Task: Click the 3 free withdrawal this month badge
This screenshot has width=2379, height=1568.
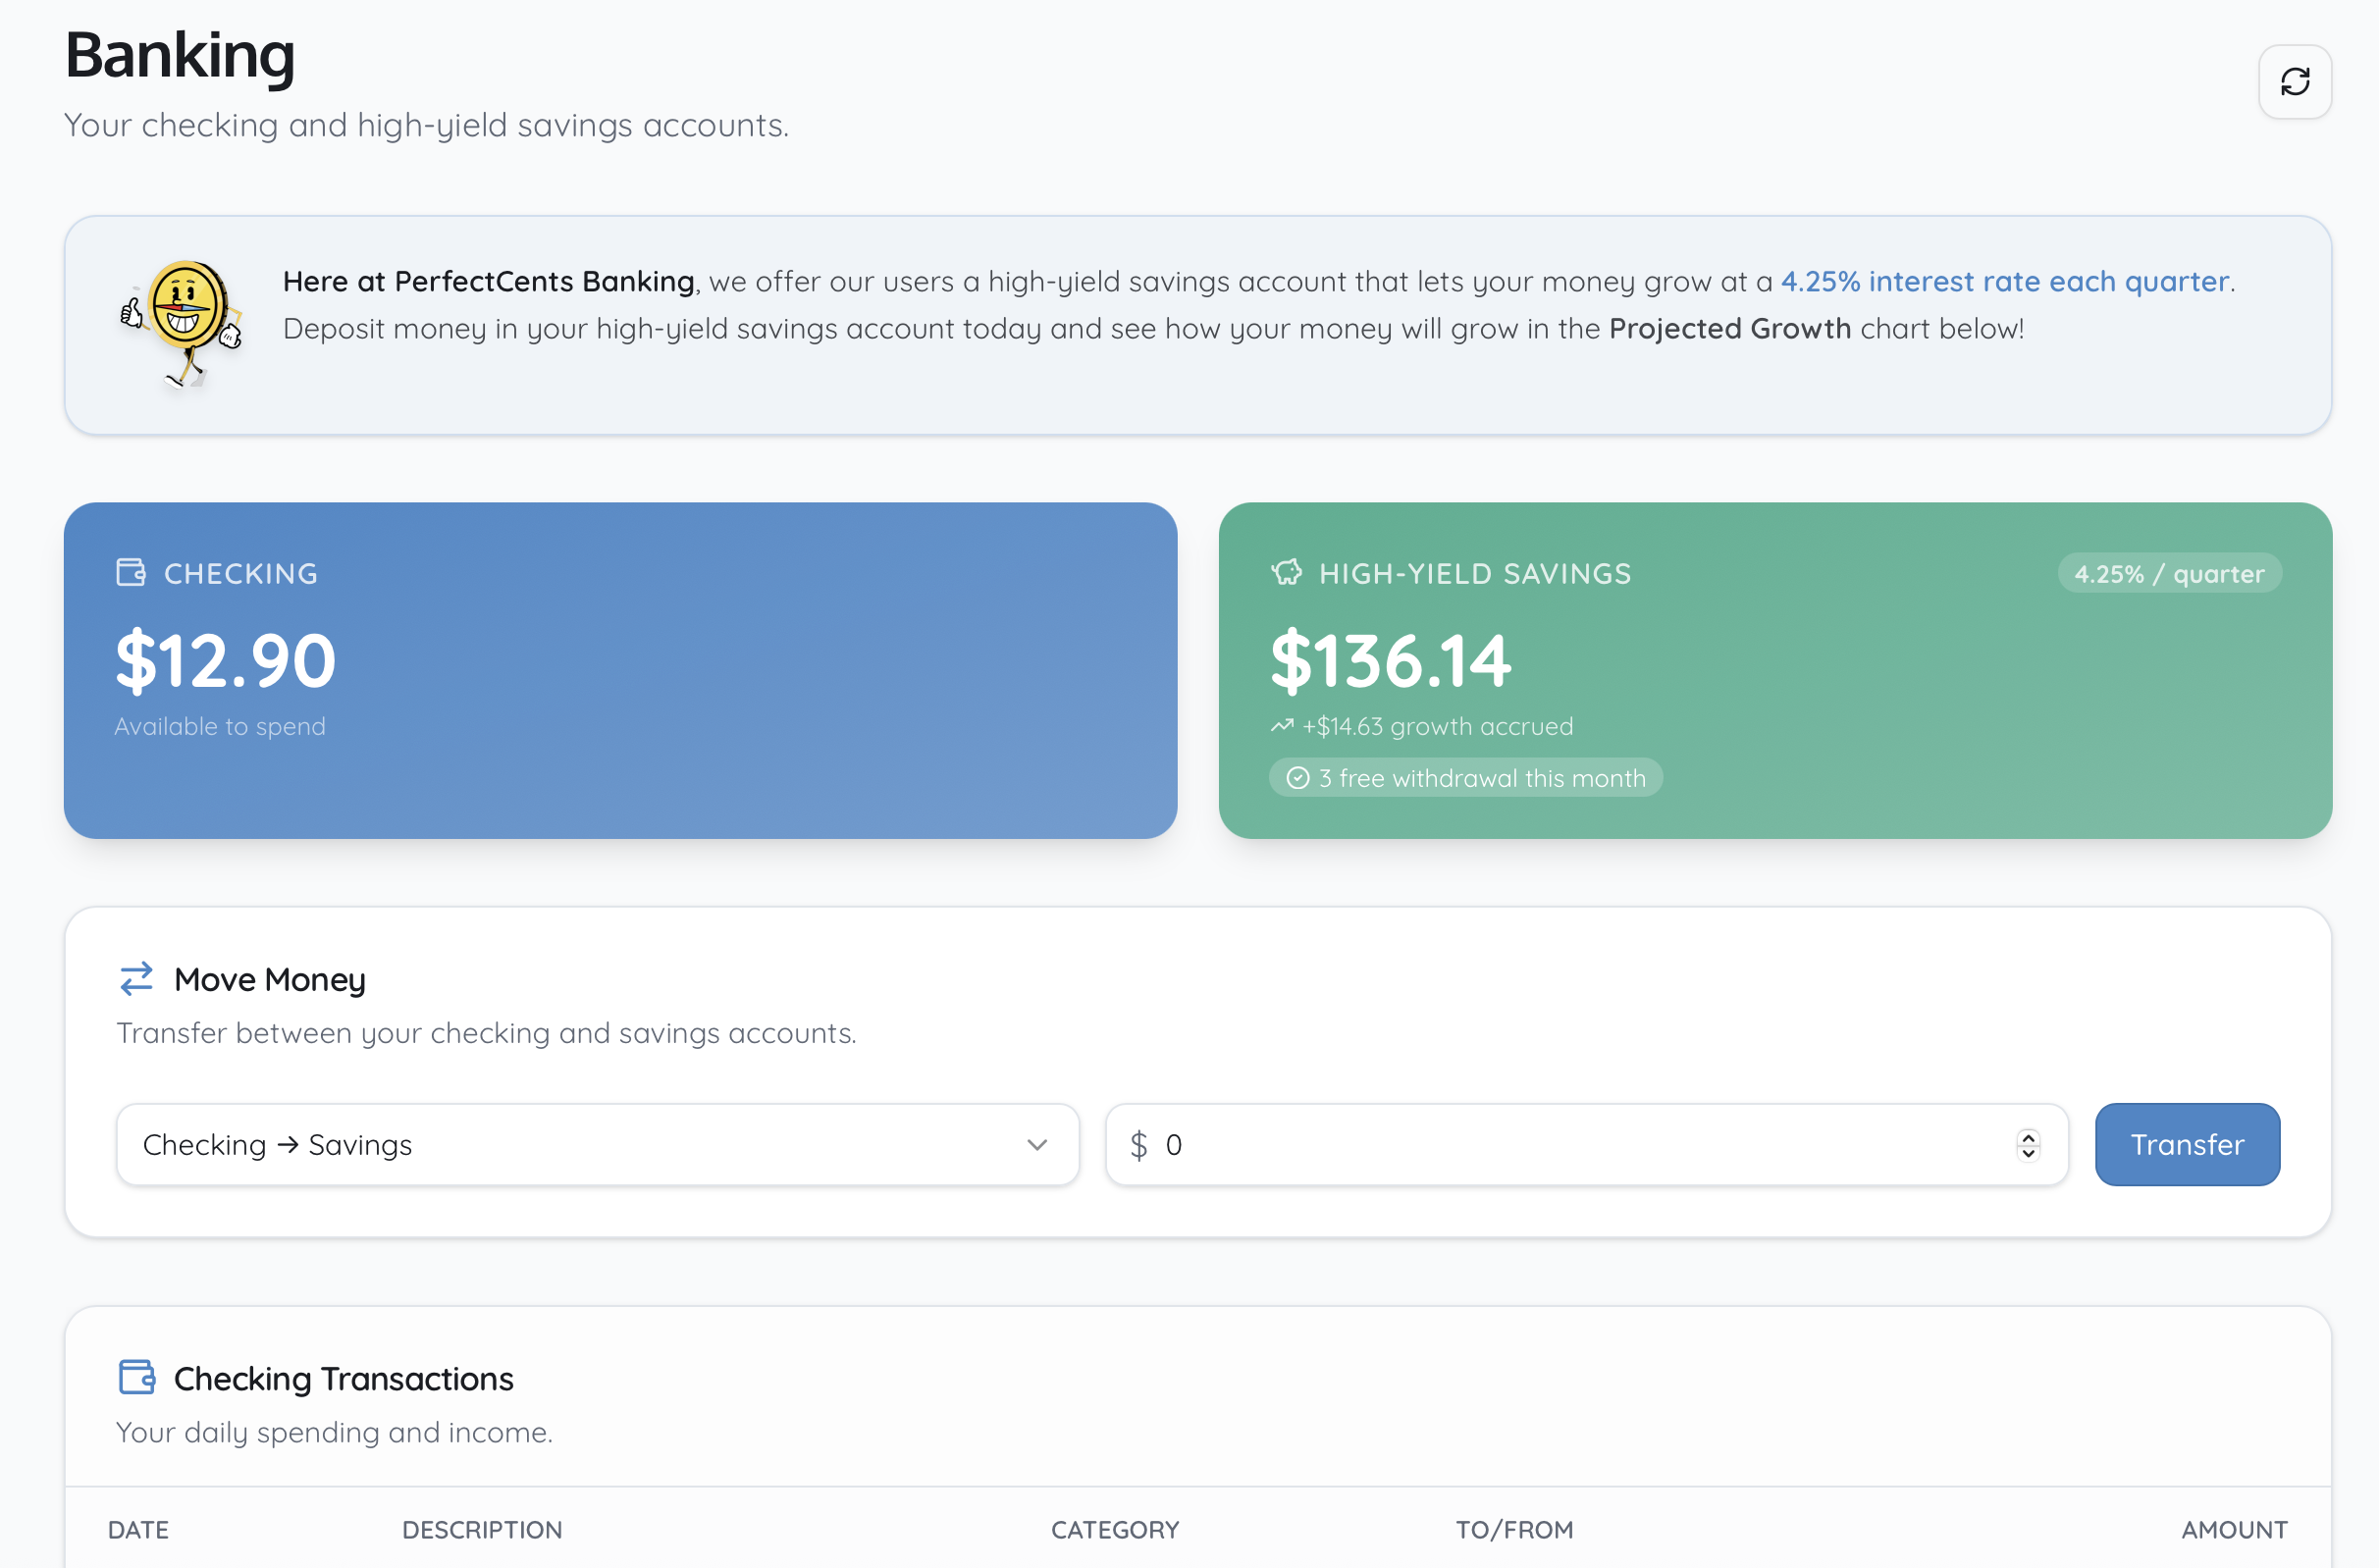Action: [1465, 778]
